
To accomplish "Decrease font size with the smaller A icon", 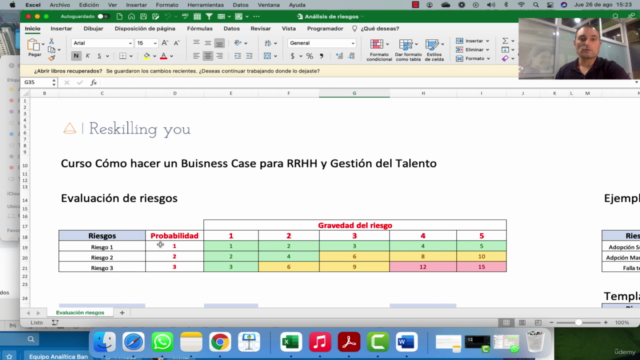I will click(176, 43).
